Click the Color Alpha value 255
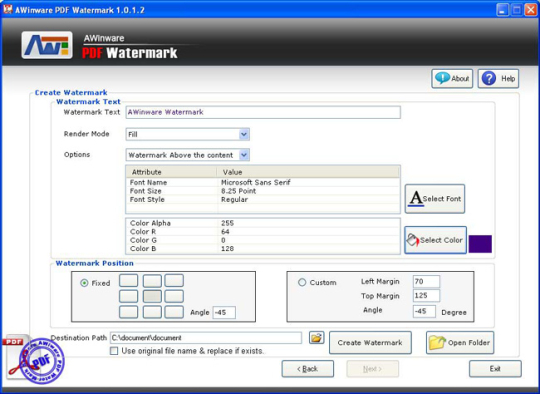Screen dimensions: 540x394 click(227, 223)
